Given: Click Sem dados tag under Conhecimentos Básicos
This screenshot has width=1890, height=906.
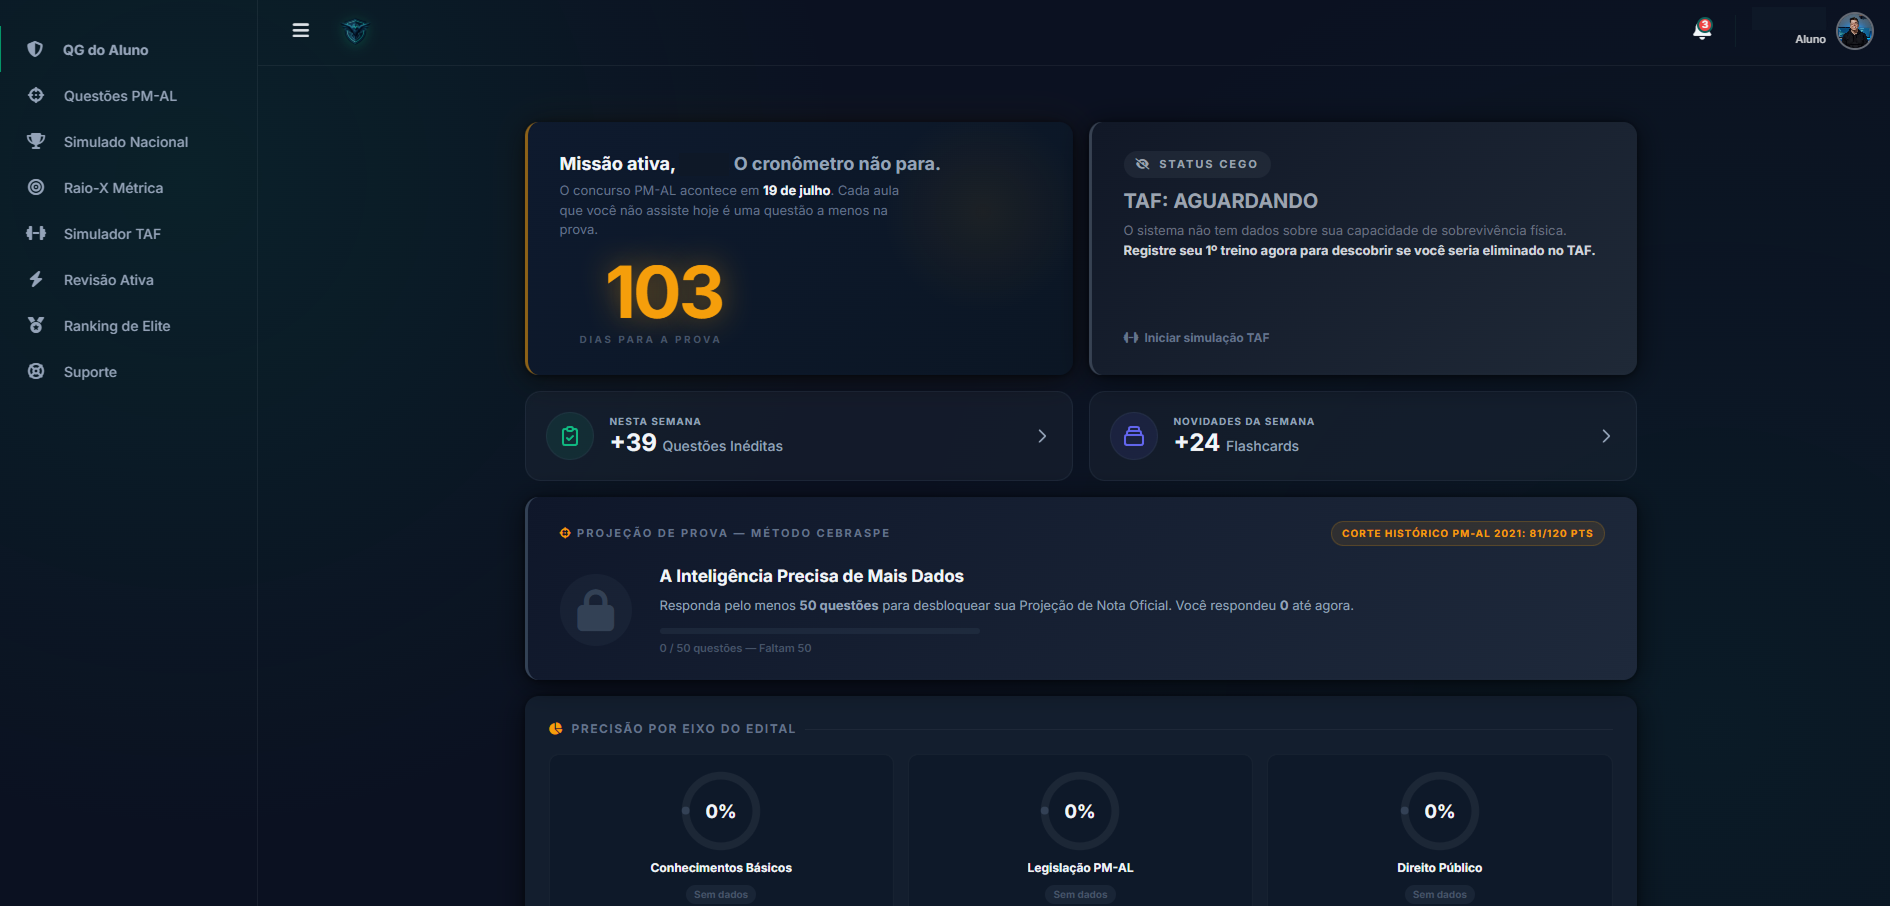Looking at the screenshot, I should pos(721,895).
